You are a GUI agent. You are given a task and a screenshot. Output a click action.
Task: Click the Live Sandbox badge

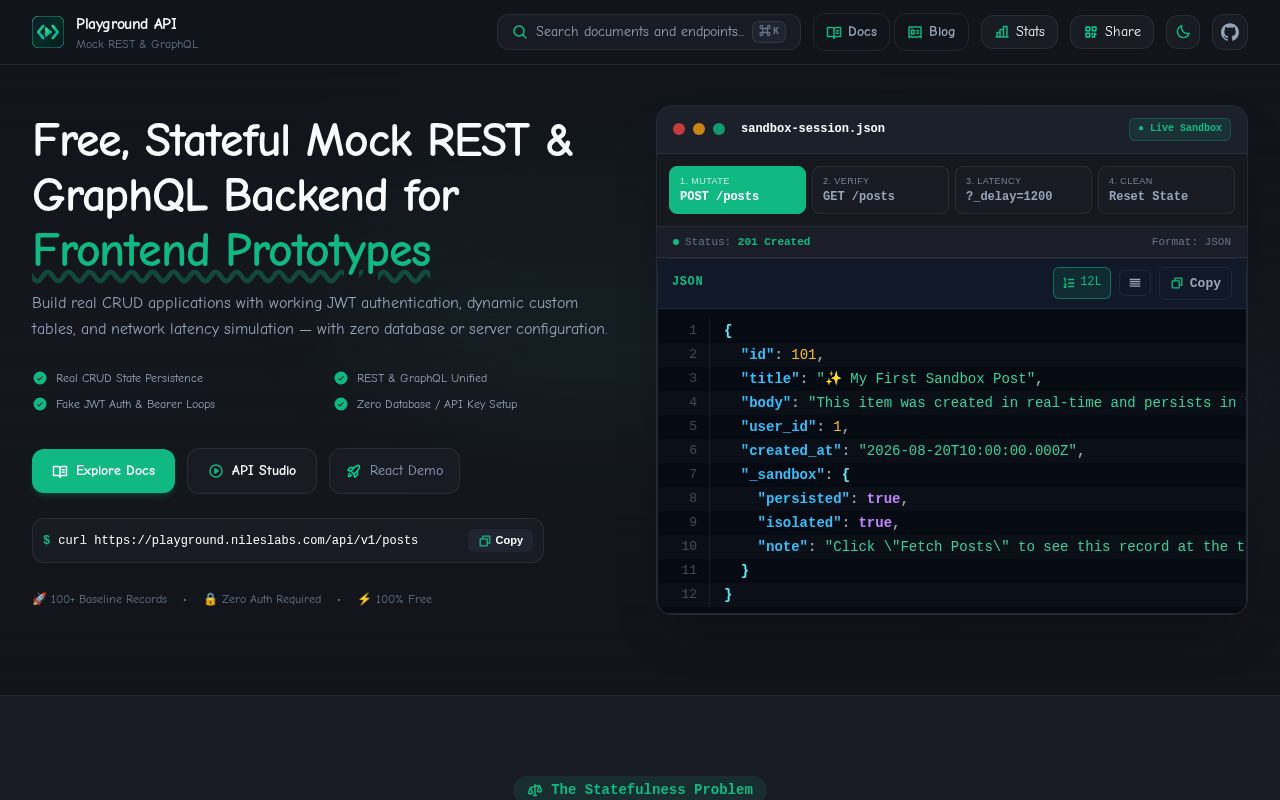pyautogui.click(x=1180, y=129)
